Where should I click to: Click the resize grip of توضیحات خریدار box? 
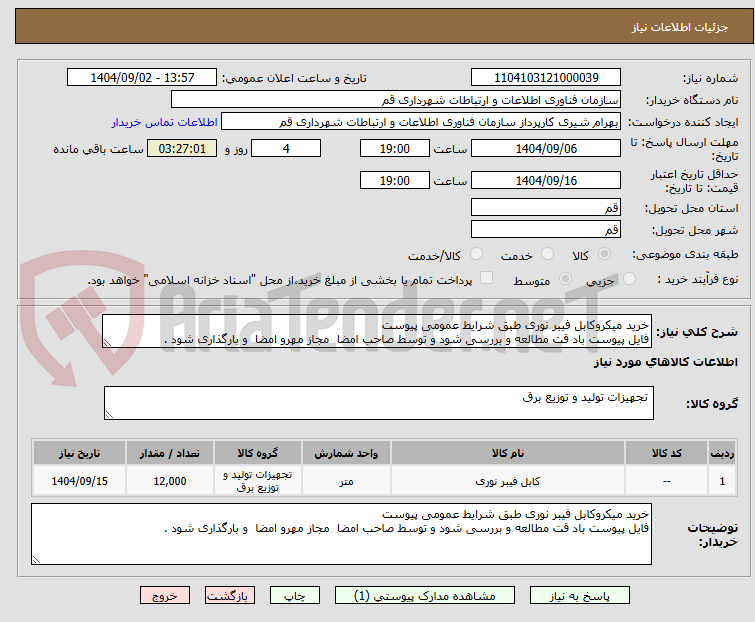pyautogui.click(x=37, y=559)
